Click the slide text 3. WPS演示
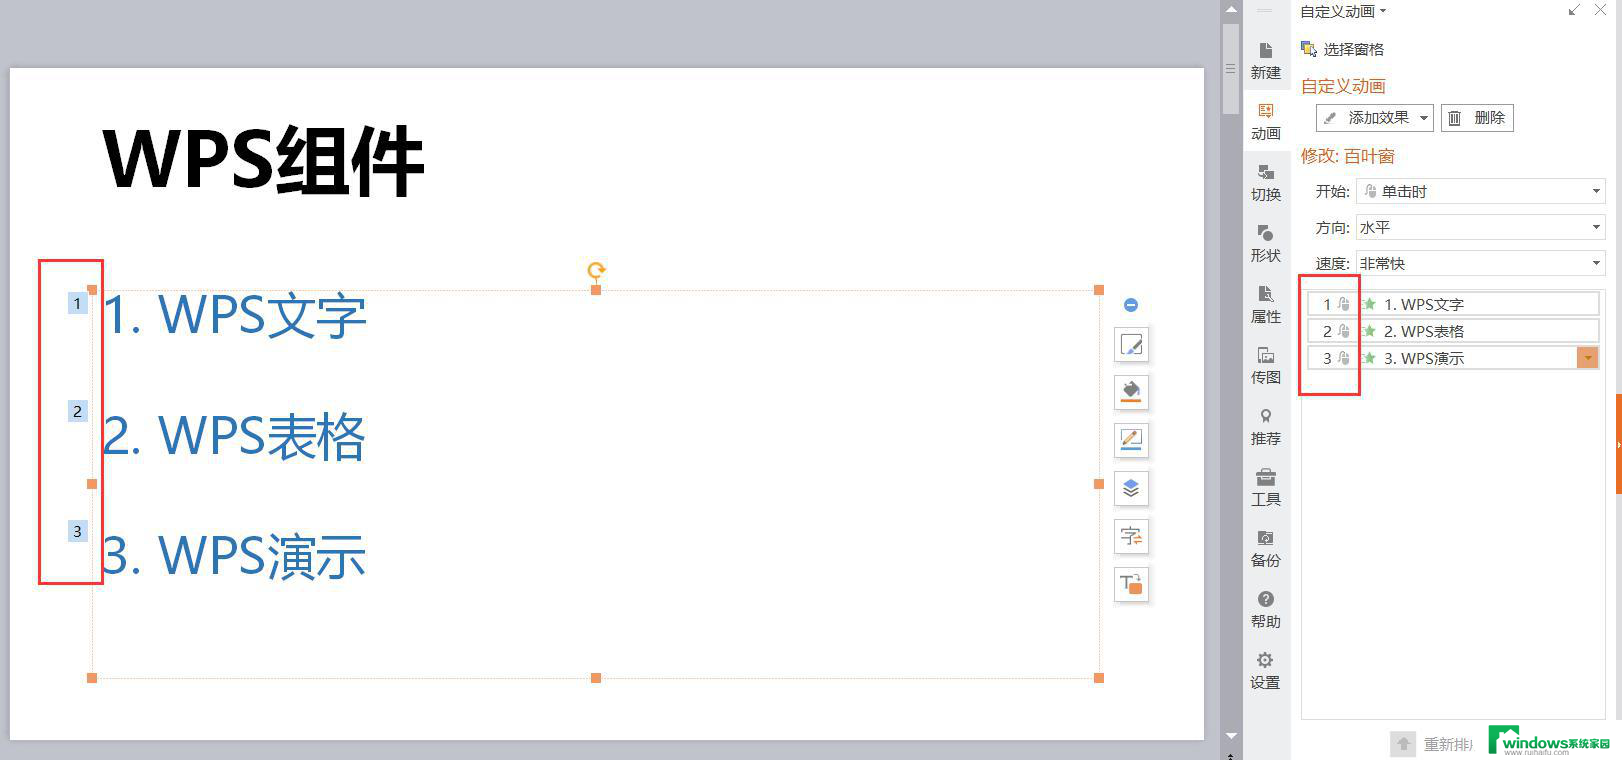The width and height of the screenshot is (1622, 760). (234, 556)
